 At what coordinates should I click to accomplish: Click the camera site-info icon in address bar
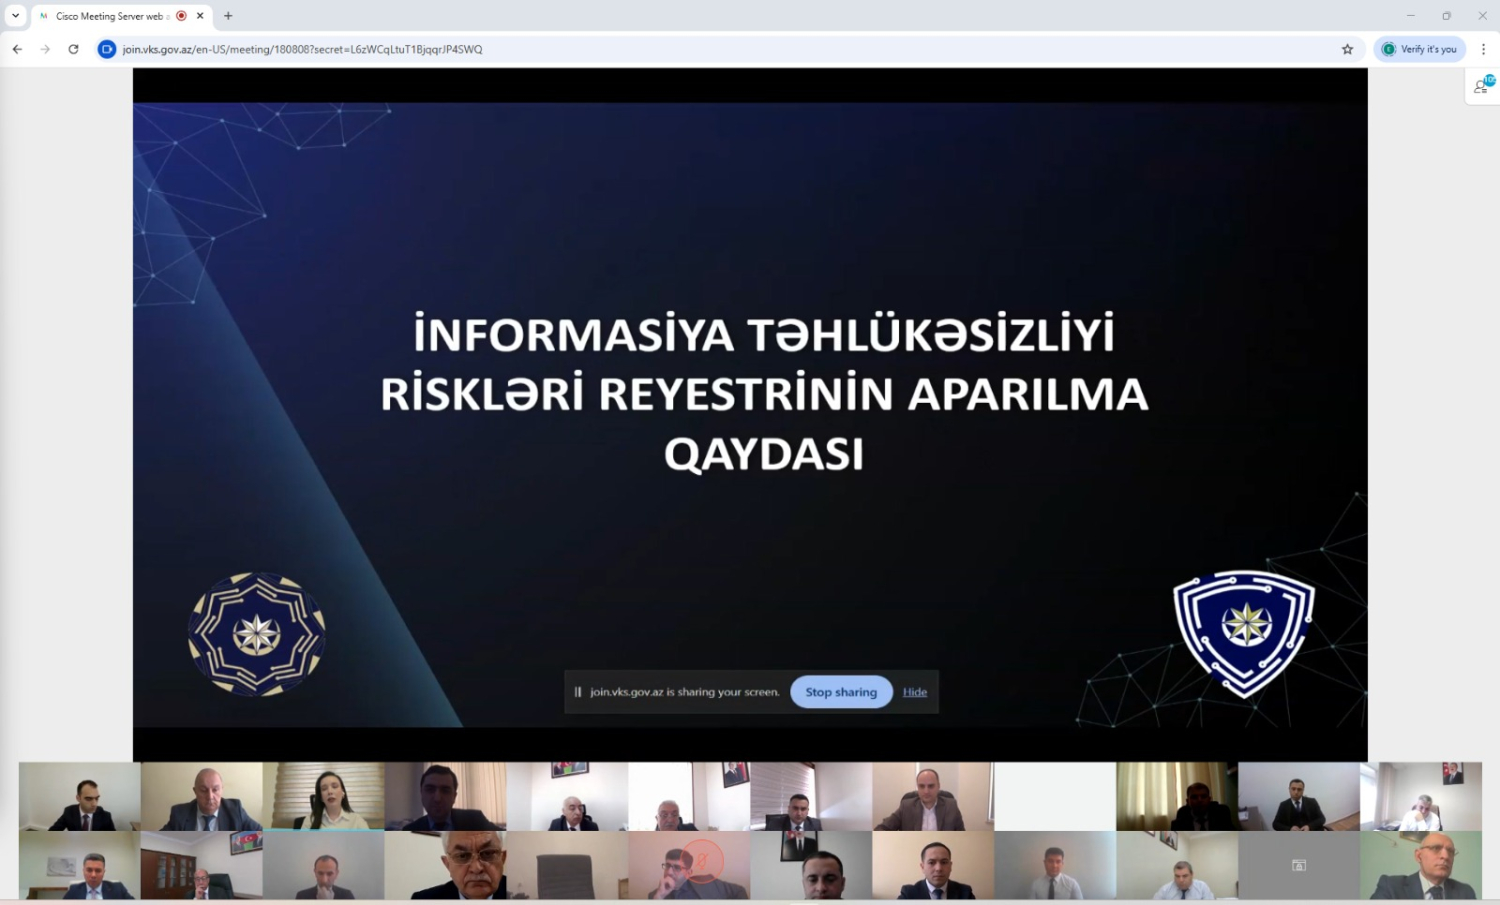coord(107,49)
